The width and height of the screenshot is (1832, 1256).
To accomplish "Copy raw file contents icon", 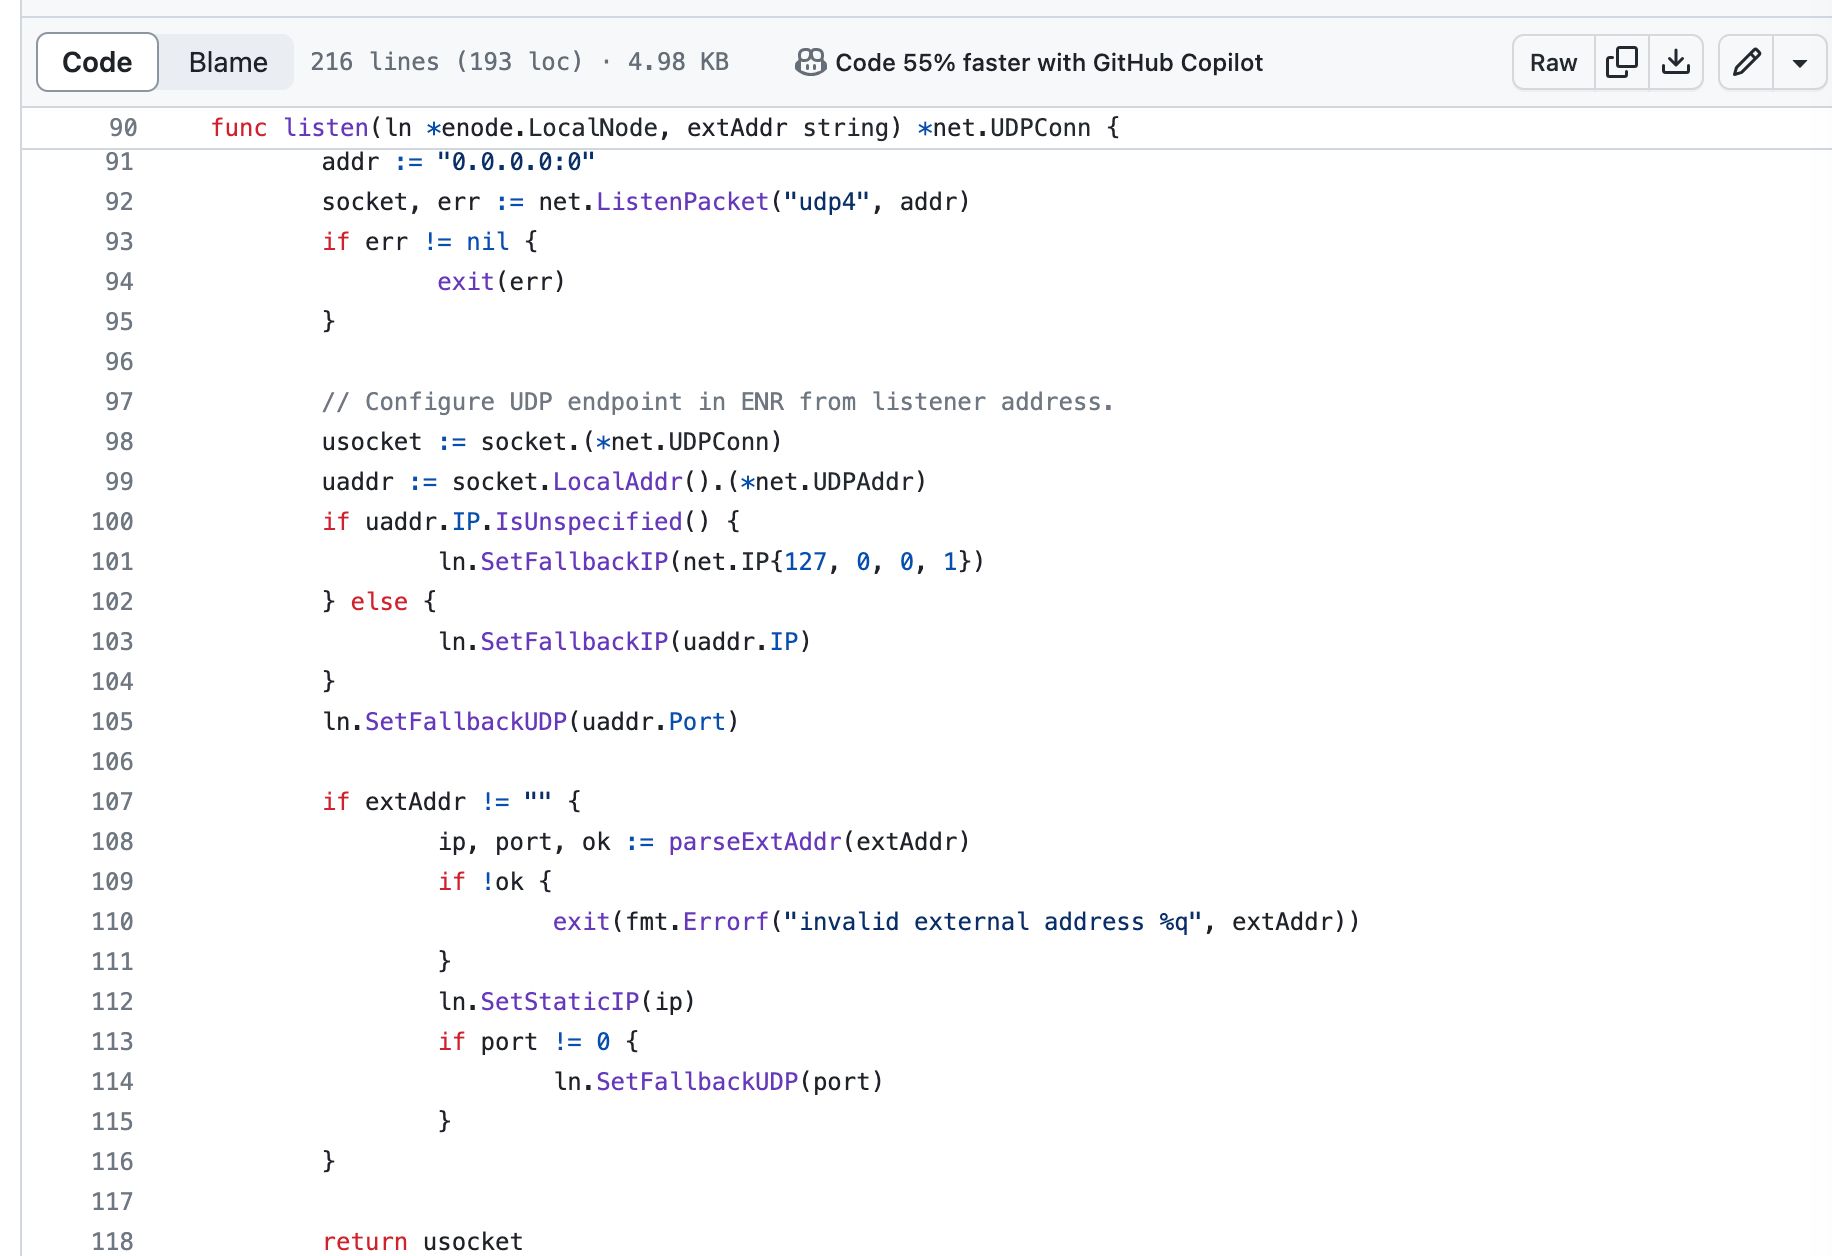I will (x=1621, y=62).
